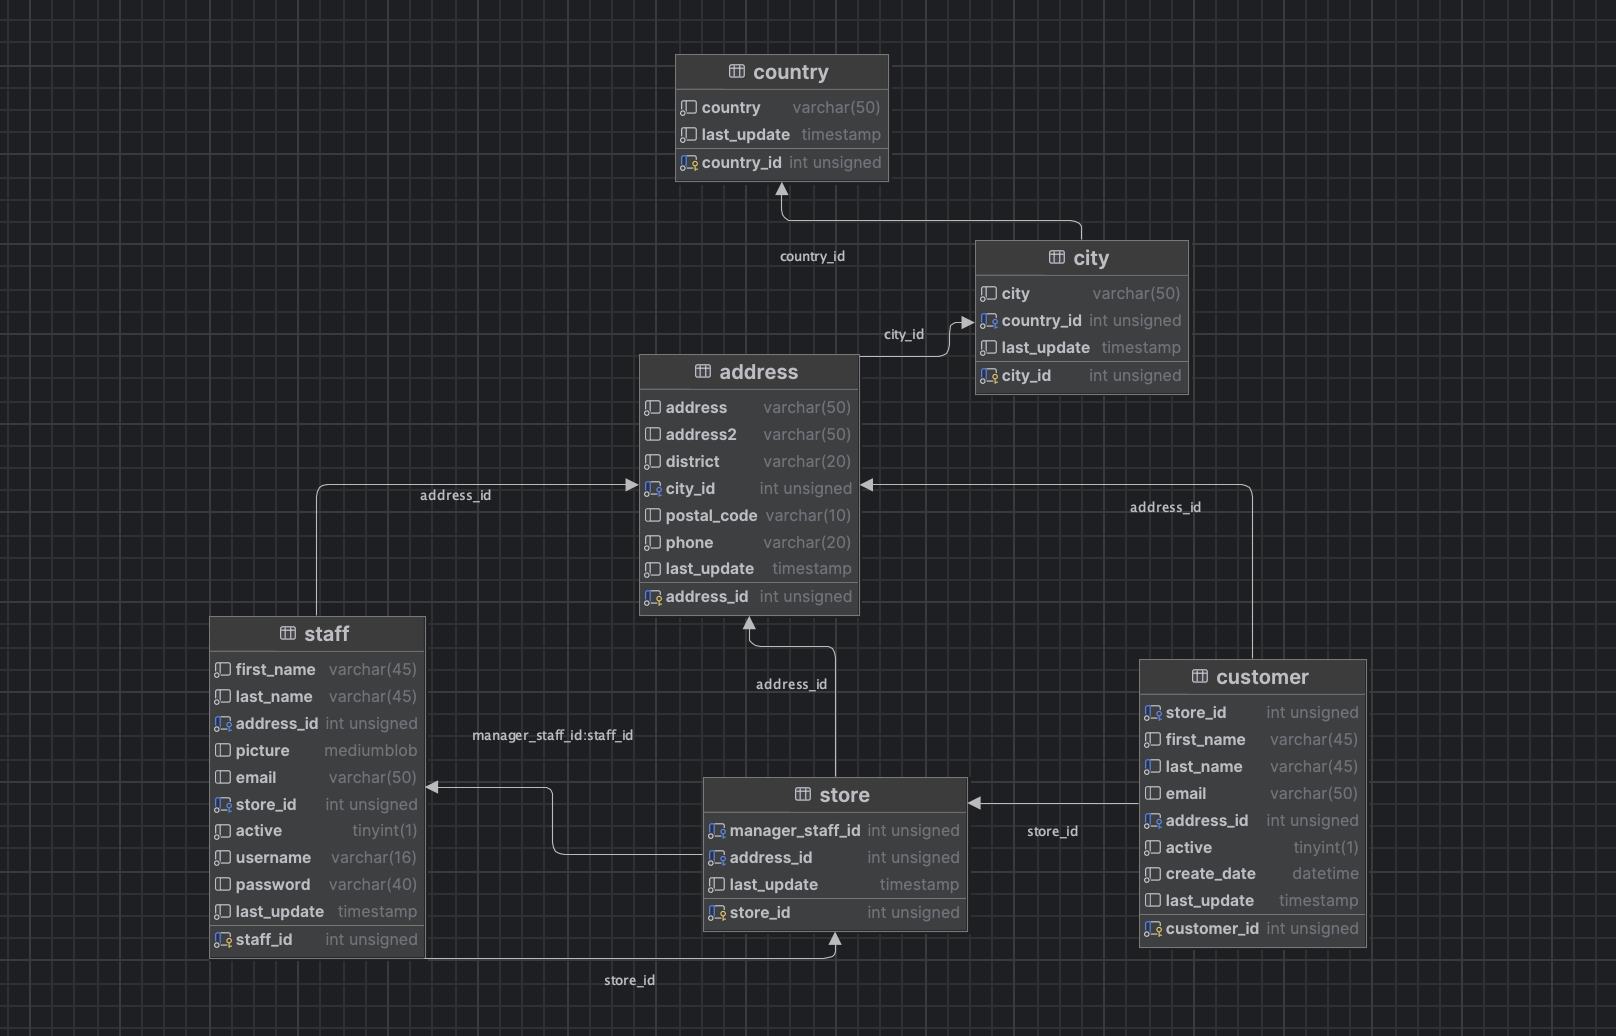Click the table icon in store header
1616x1036 pixels.
tap(803, 794)
